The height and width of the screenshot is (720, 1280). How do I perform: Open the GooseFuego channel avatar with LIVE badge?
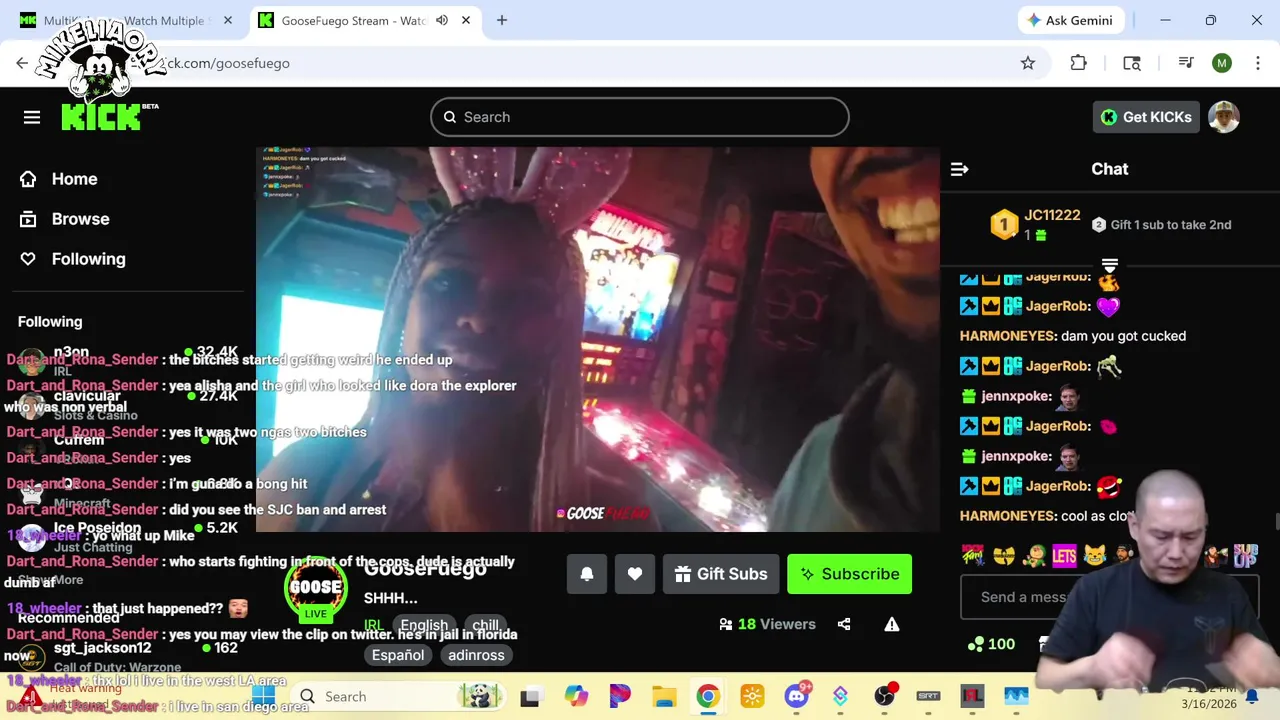pyautogui.click(x=316, y=588)
